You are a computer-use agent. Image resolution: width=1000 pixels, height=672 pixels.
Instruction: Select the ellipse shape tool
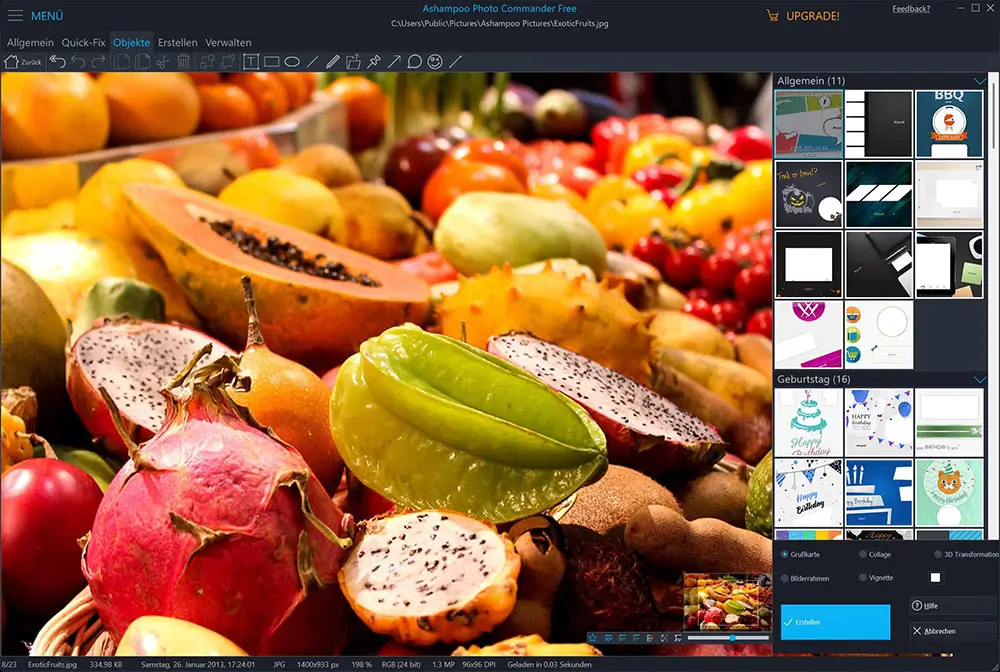(x=292, y=62)
